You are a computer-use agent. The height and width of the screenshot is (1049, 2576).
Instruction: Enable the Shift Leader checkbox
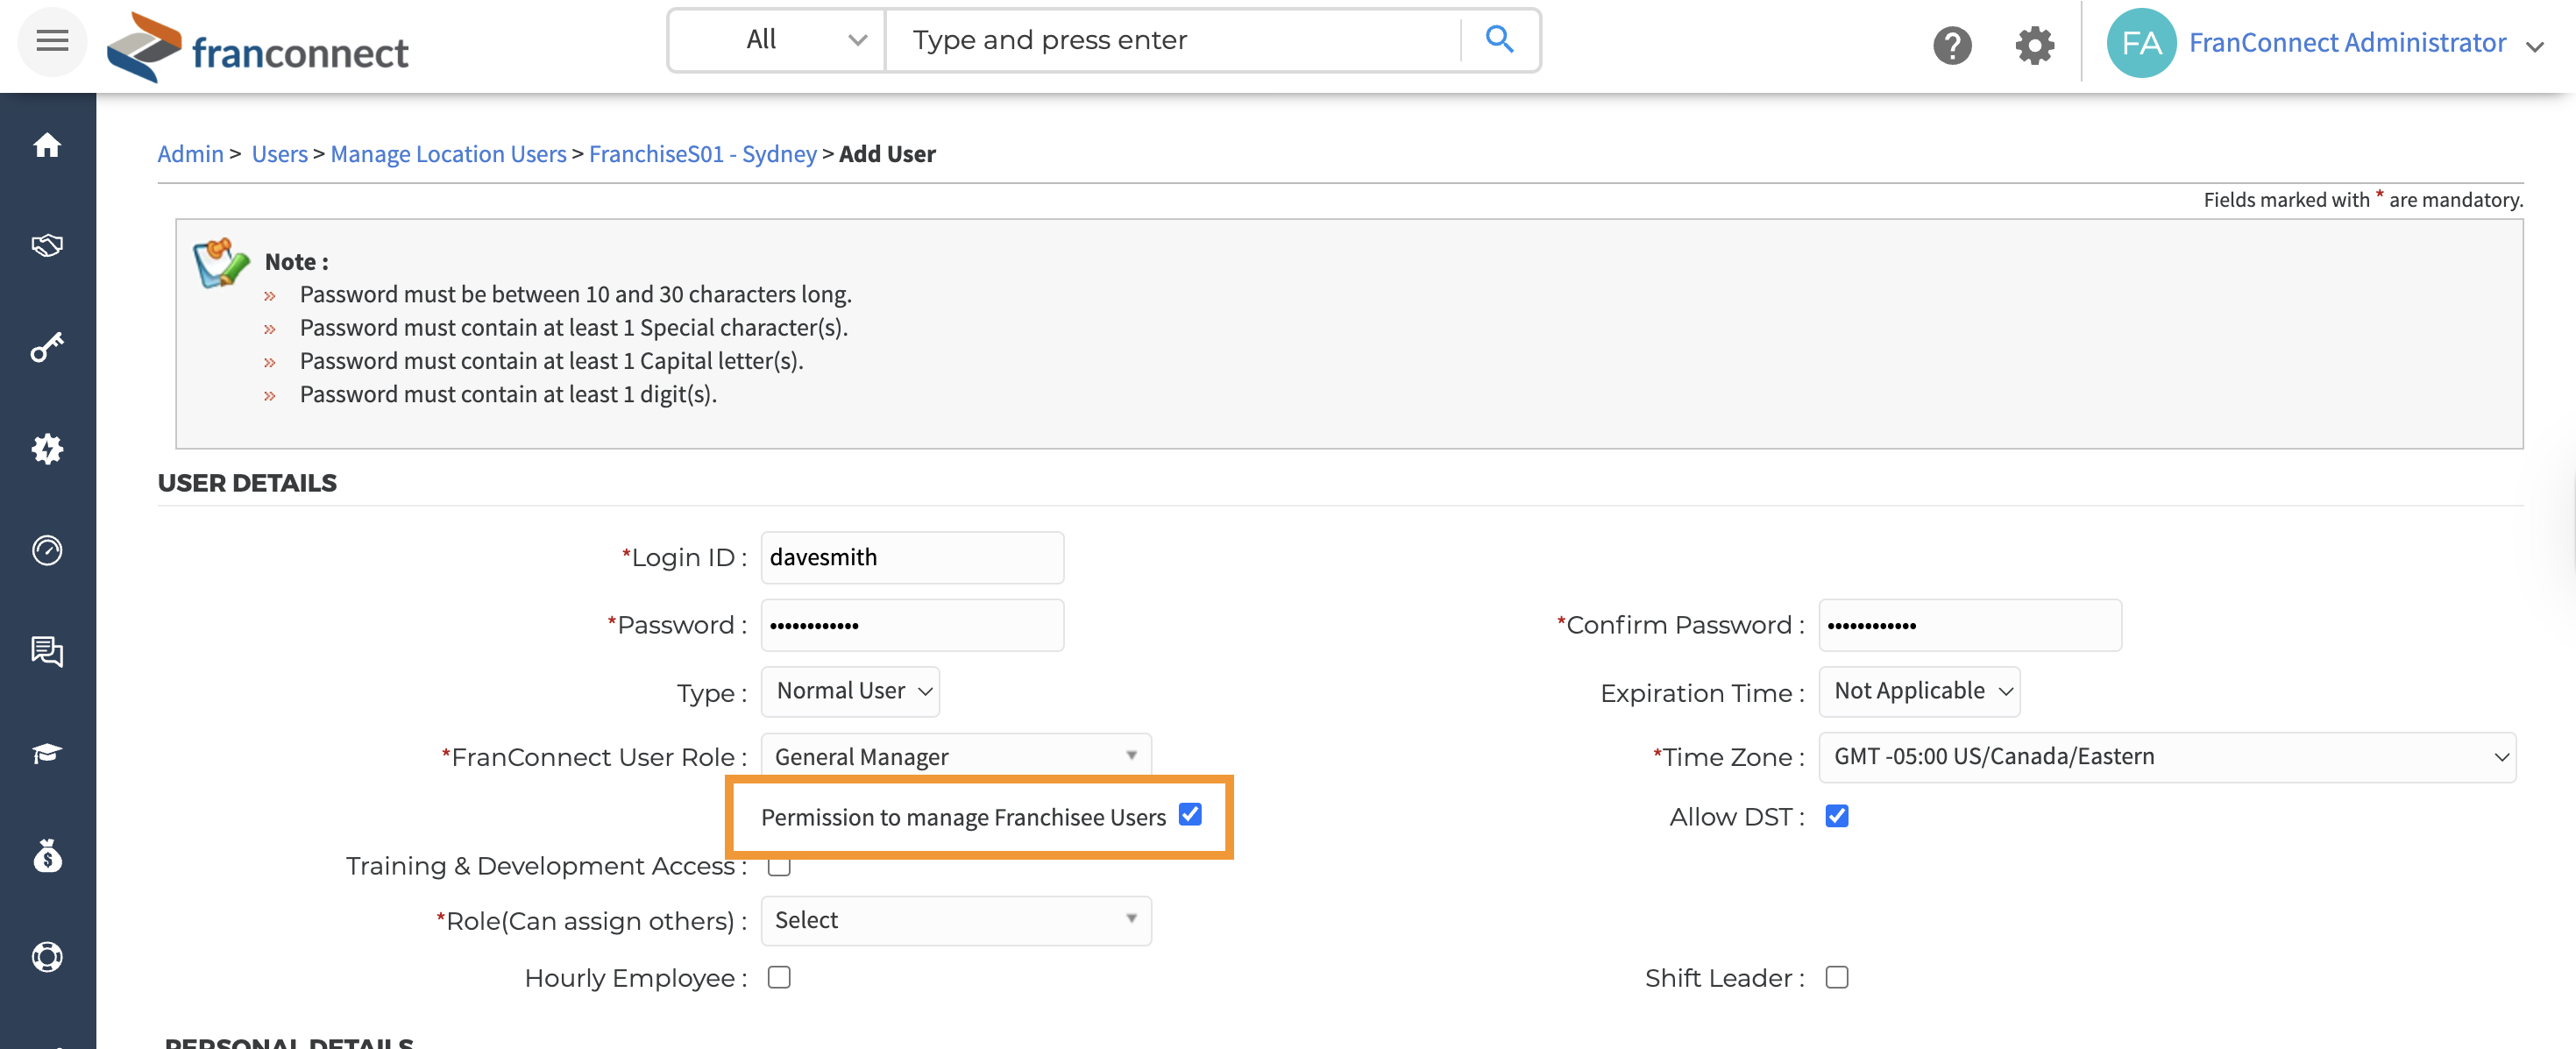coord(1836,976)
